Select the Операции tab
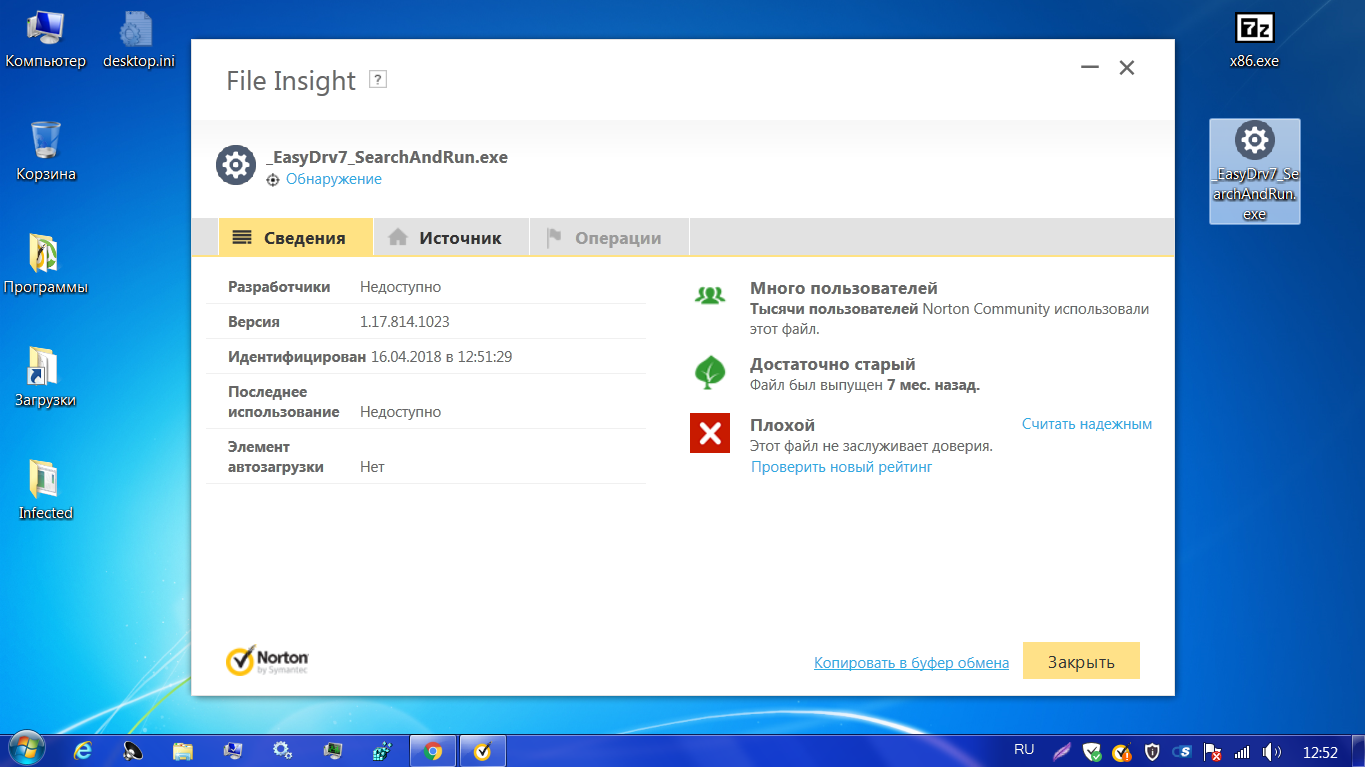Image resolution: width=1365 pixels, height=767 pixels. (608, 238)
